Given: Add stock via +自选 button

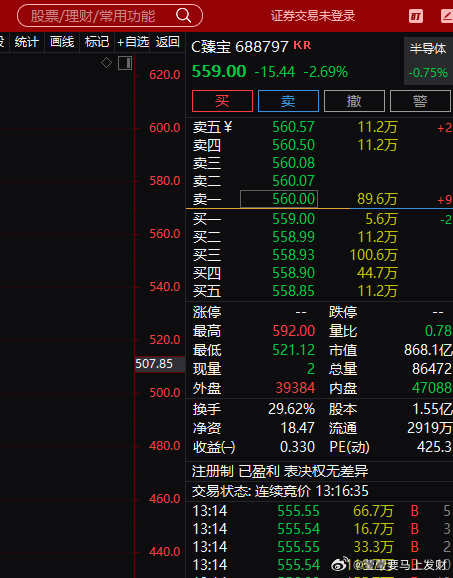Looking at the screenshot, I should (x=133, y=42).
